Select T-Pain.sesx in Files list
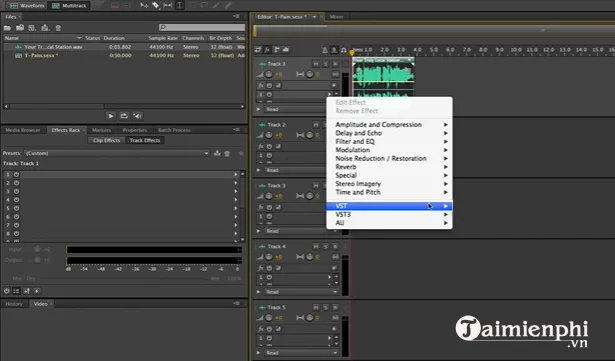The width and height of the screenshot is (615, 361). 41,56
